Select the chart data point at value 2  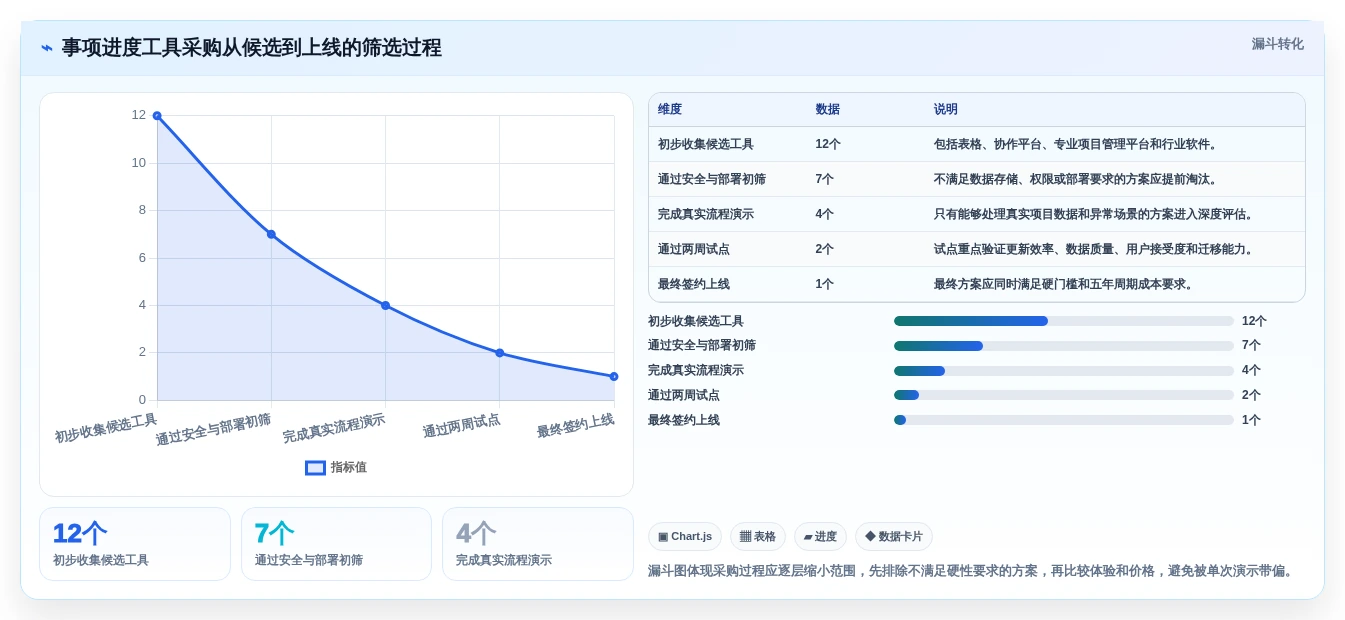click(500, 353)
